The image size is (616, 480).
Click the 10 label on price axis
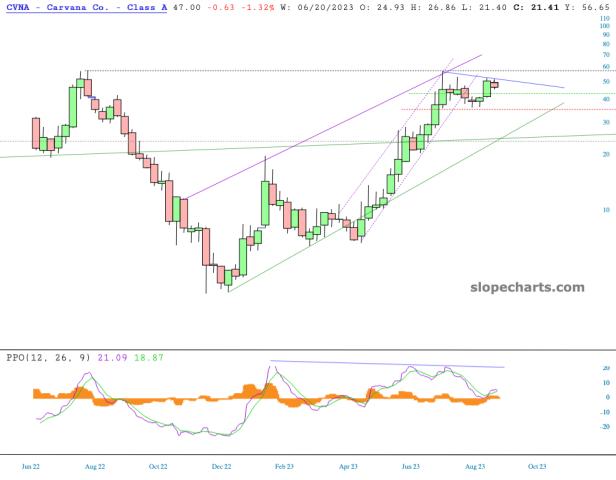pos(604,210)
